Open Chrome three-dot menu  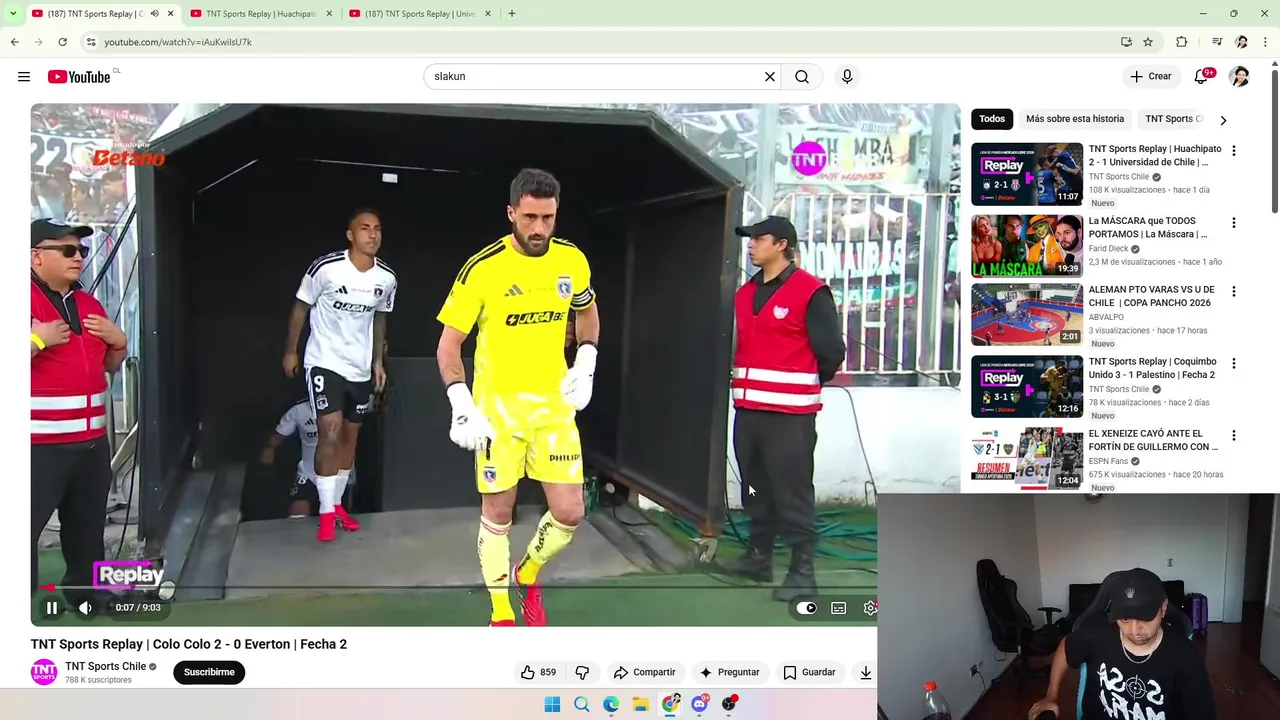(x=1265, y=42)
